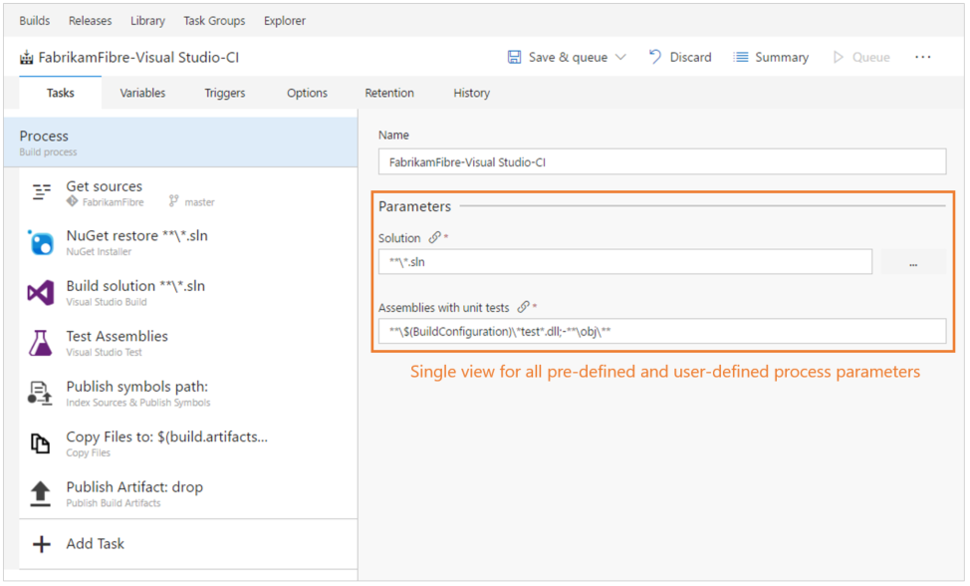Switch to the Variables tab
The width and height of the screenshot is (970, 586).
(x=143, y=93)
